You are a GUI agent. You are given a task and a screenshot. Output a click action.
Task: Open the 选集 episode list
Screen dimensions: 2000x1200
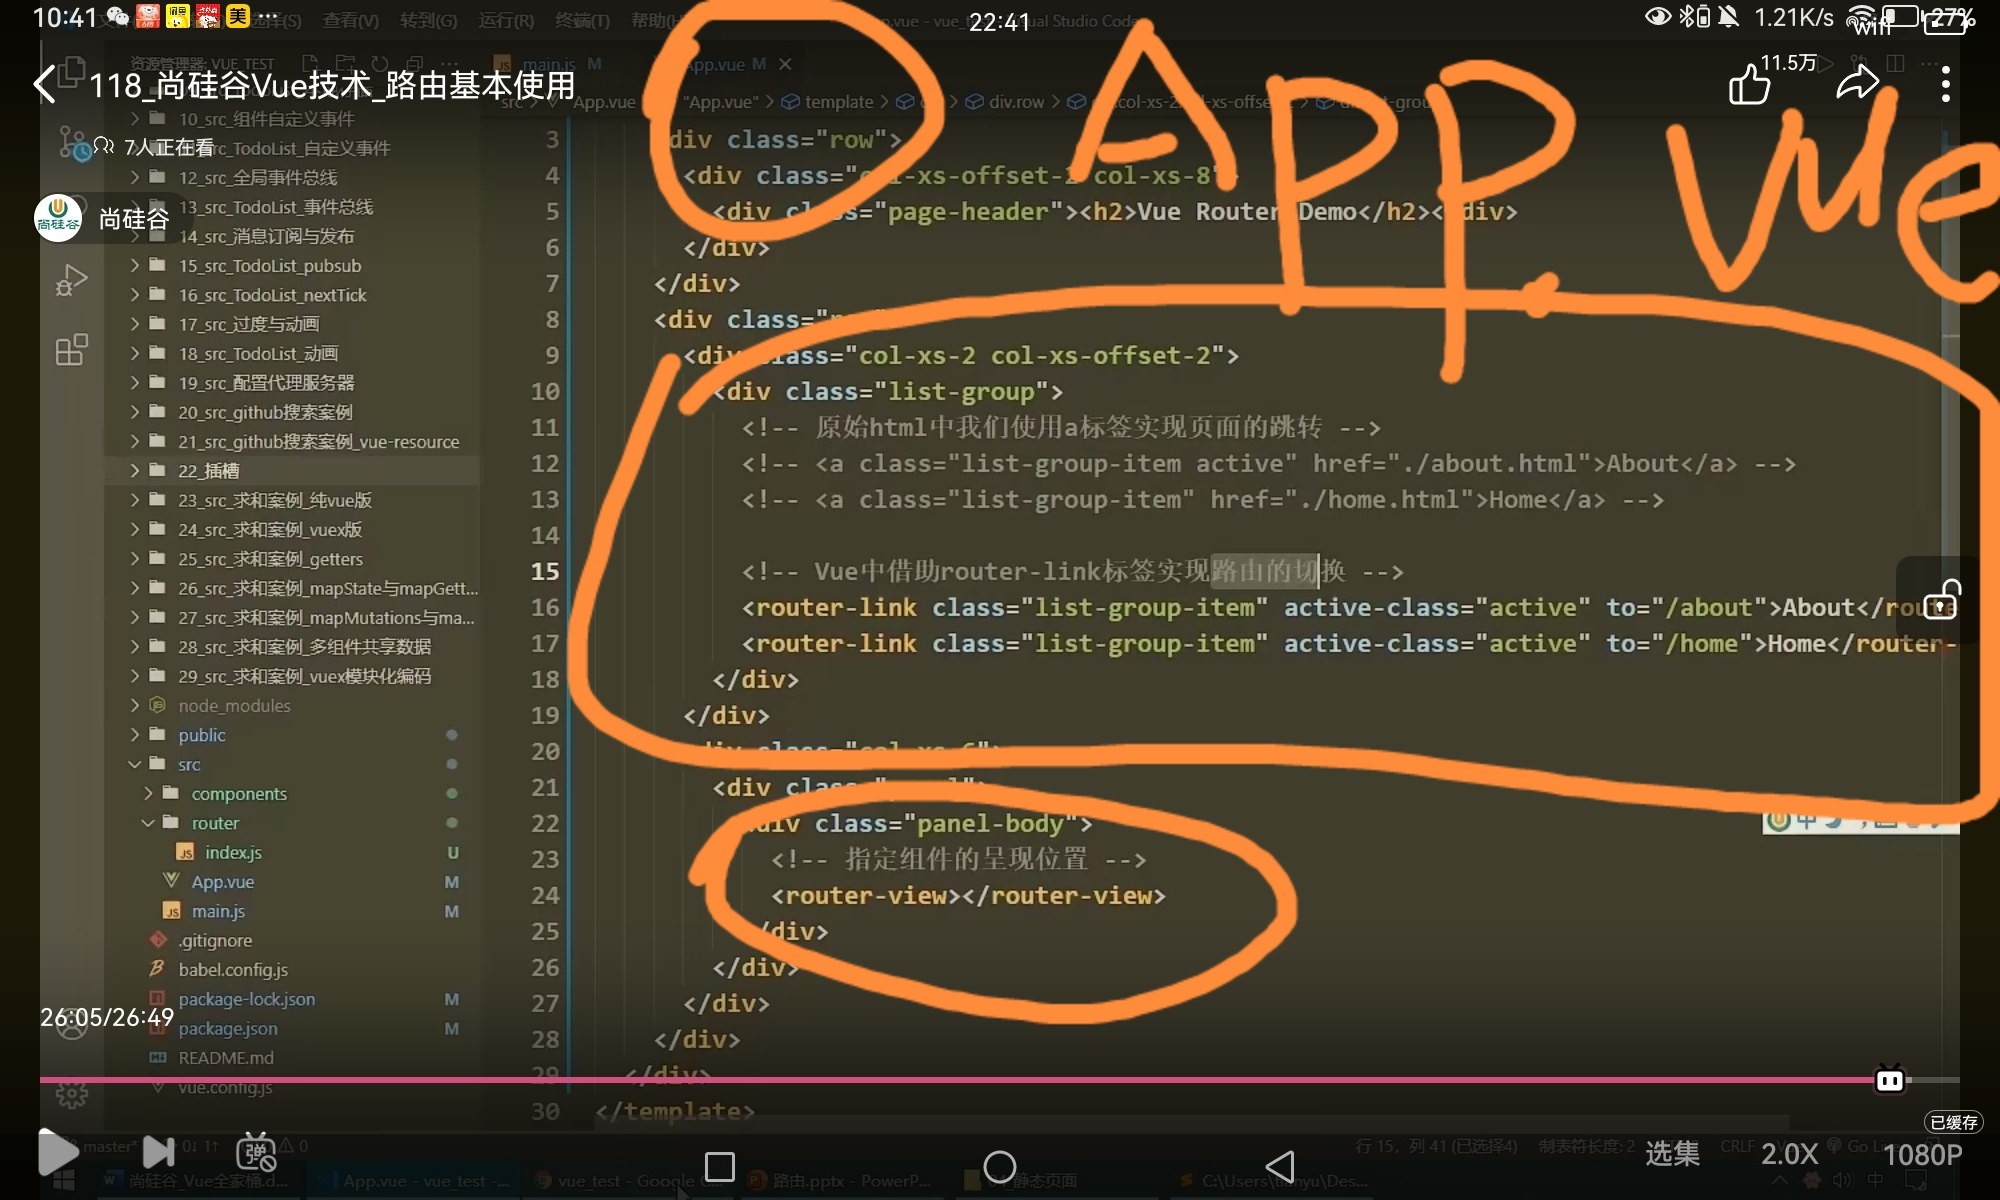[1672, 1154]
